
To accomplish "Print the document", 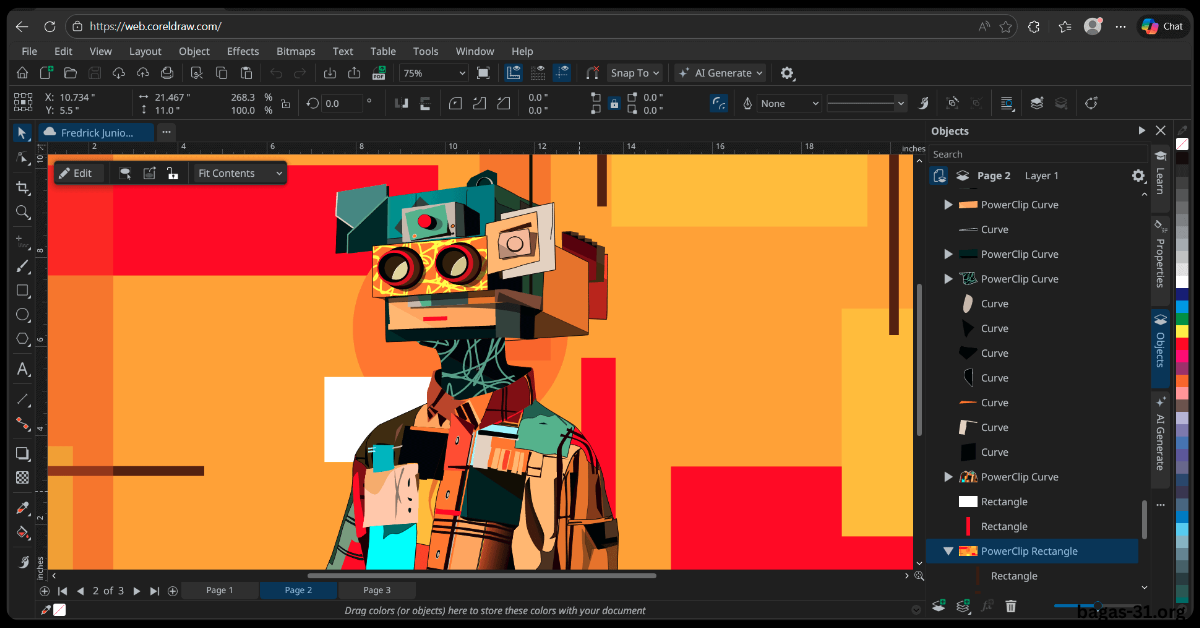I will [x=167, y=73].
